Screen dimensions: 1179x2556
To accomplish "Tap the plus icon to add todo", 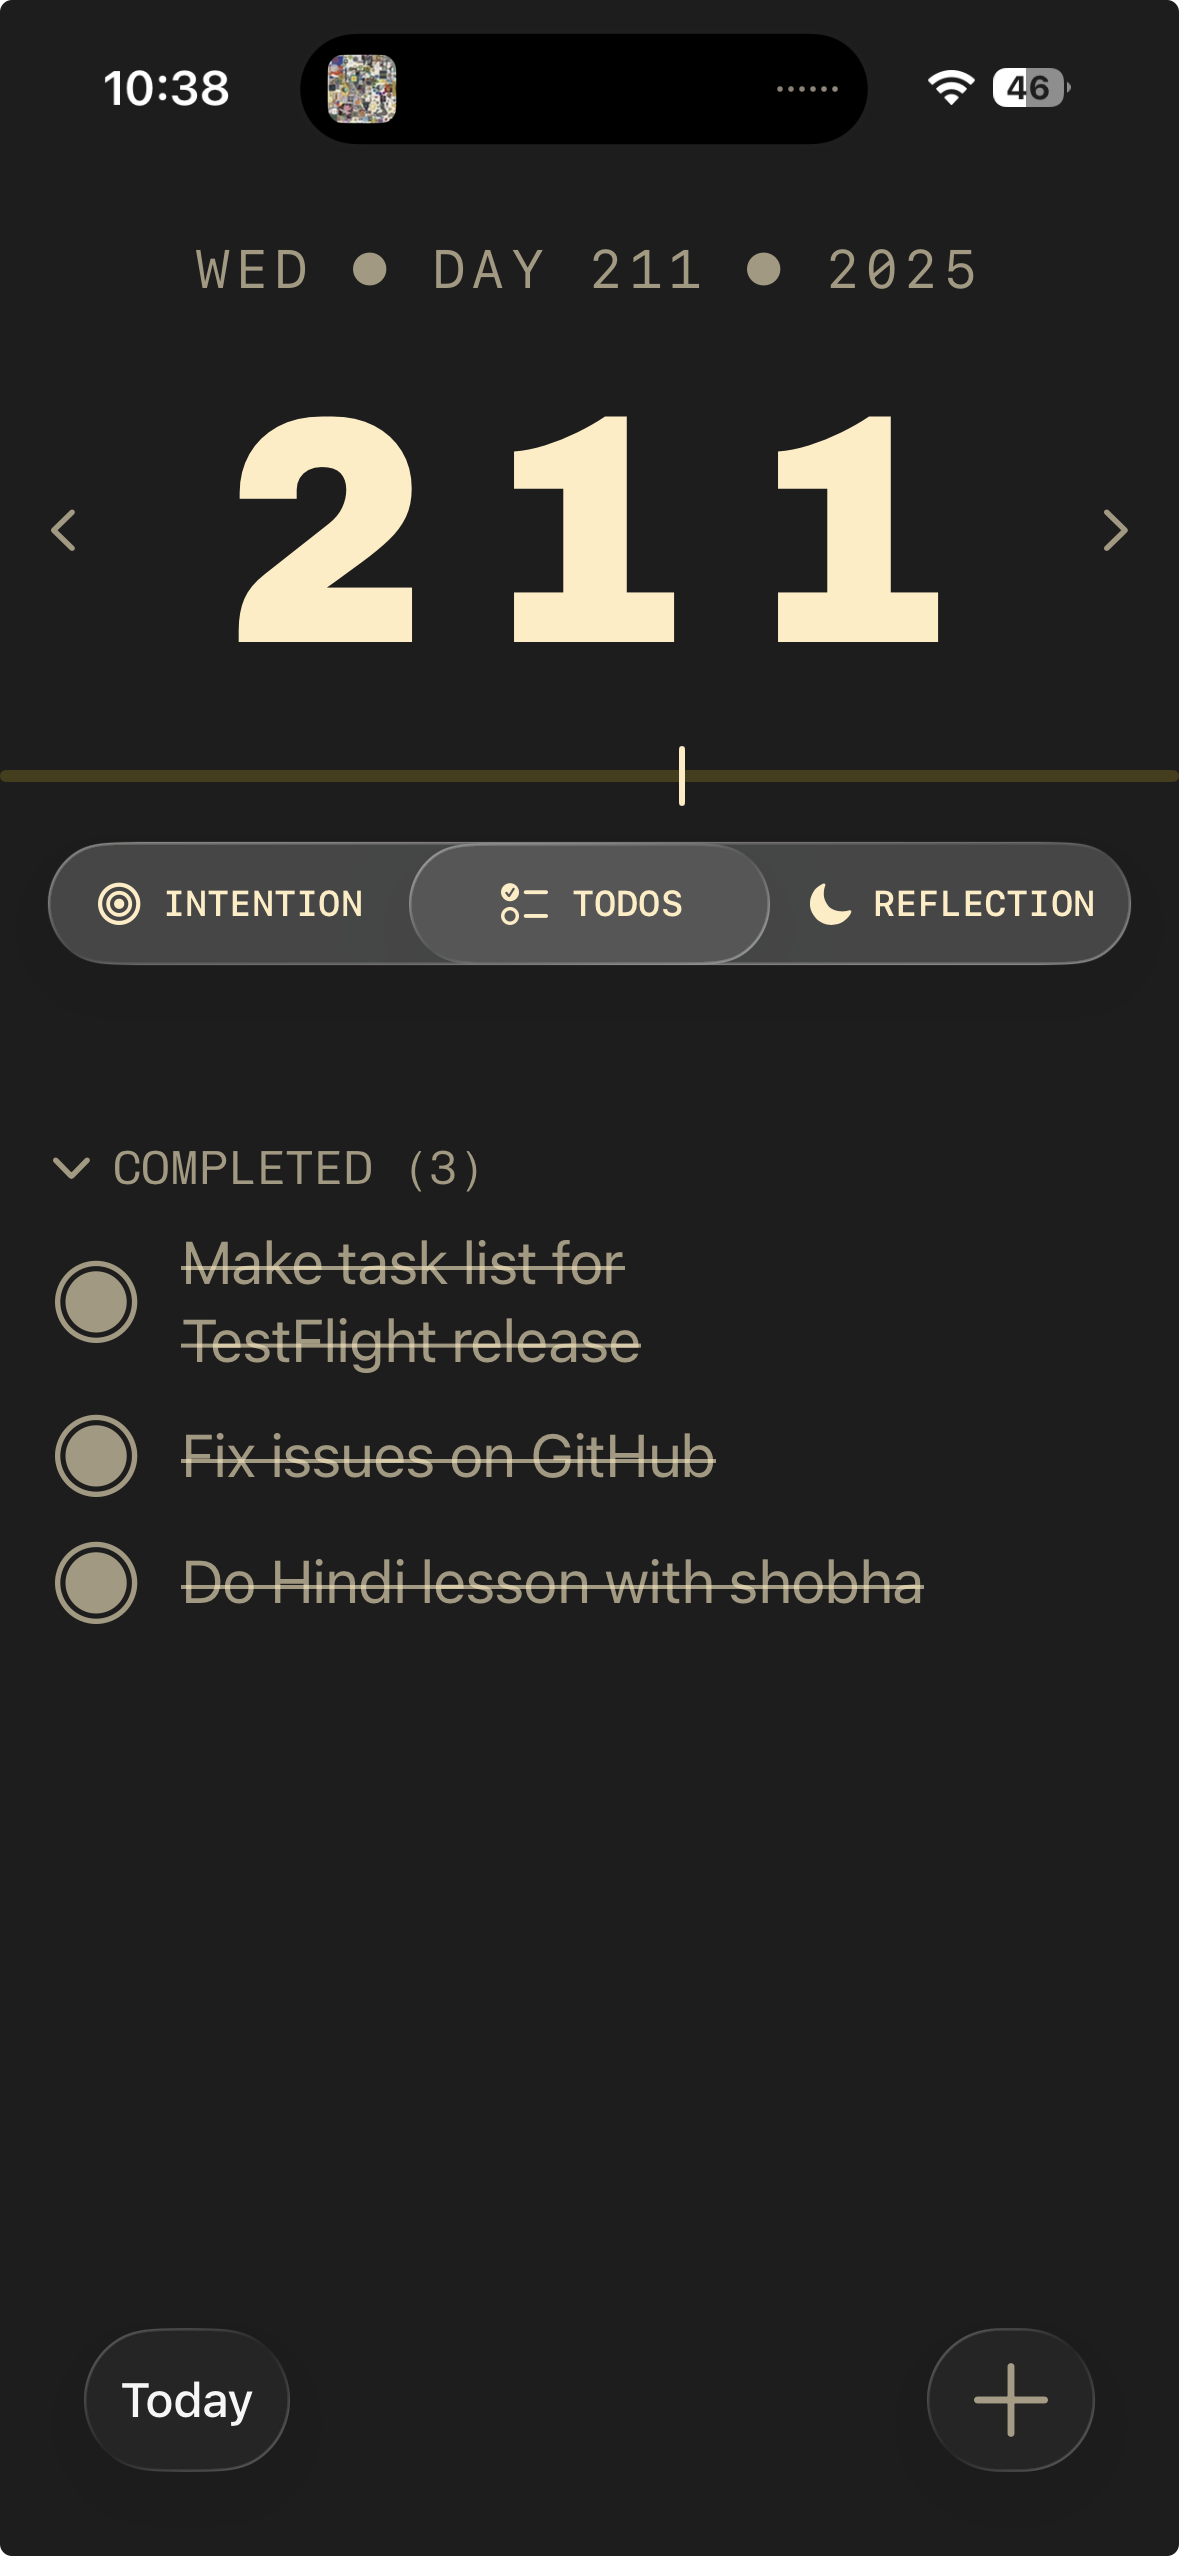I will (x=1010, y=2399).
